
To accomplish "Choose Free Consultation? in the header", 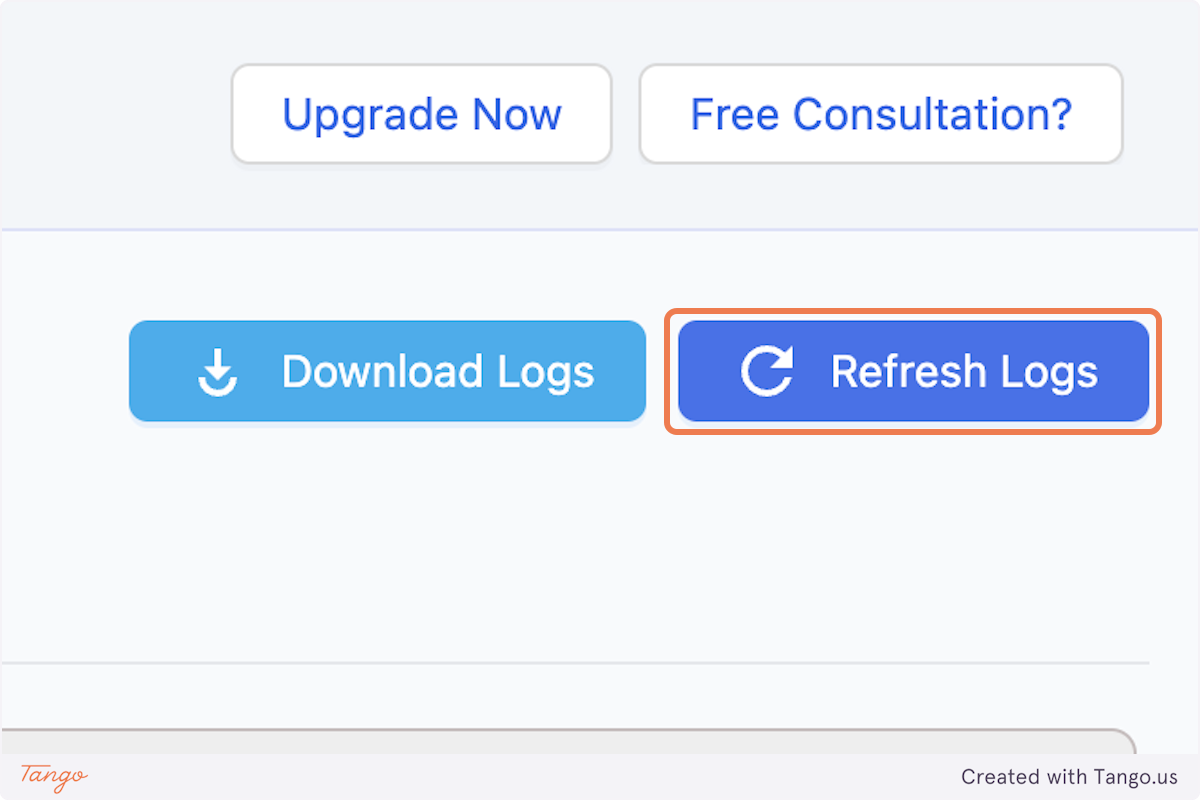I will click(x=881, y=113).
